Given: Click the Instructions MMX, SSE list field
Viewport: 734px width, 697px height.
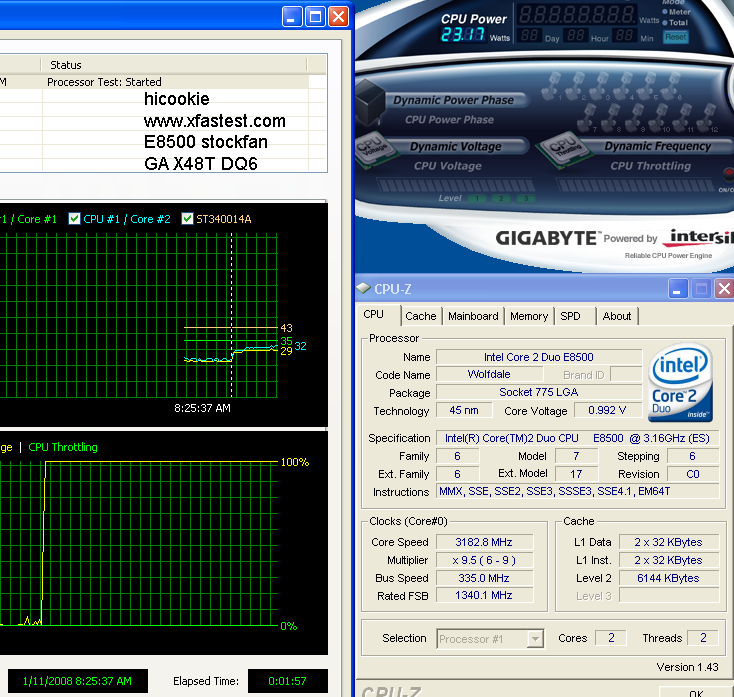Looking at the screenshot, I should (x=577, y=491).
